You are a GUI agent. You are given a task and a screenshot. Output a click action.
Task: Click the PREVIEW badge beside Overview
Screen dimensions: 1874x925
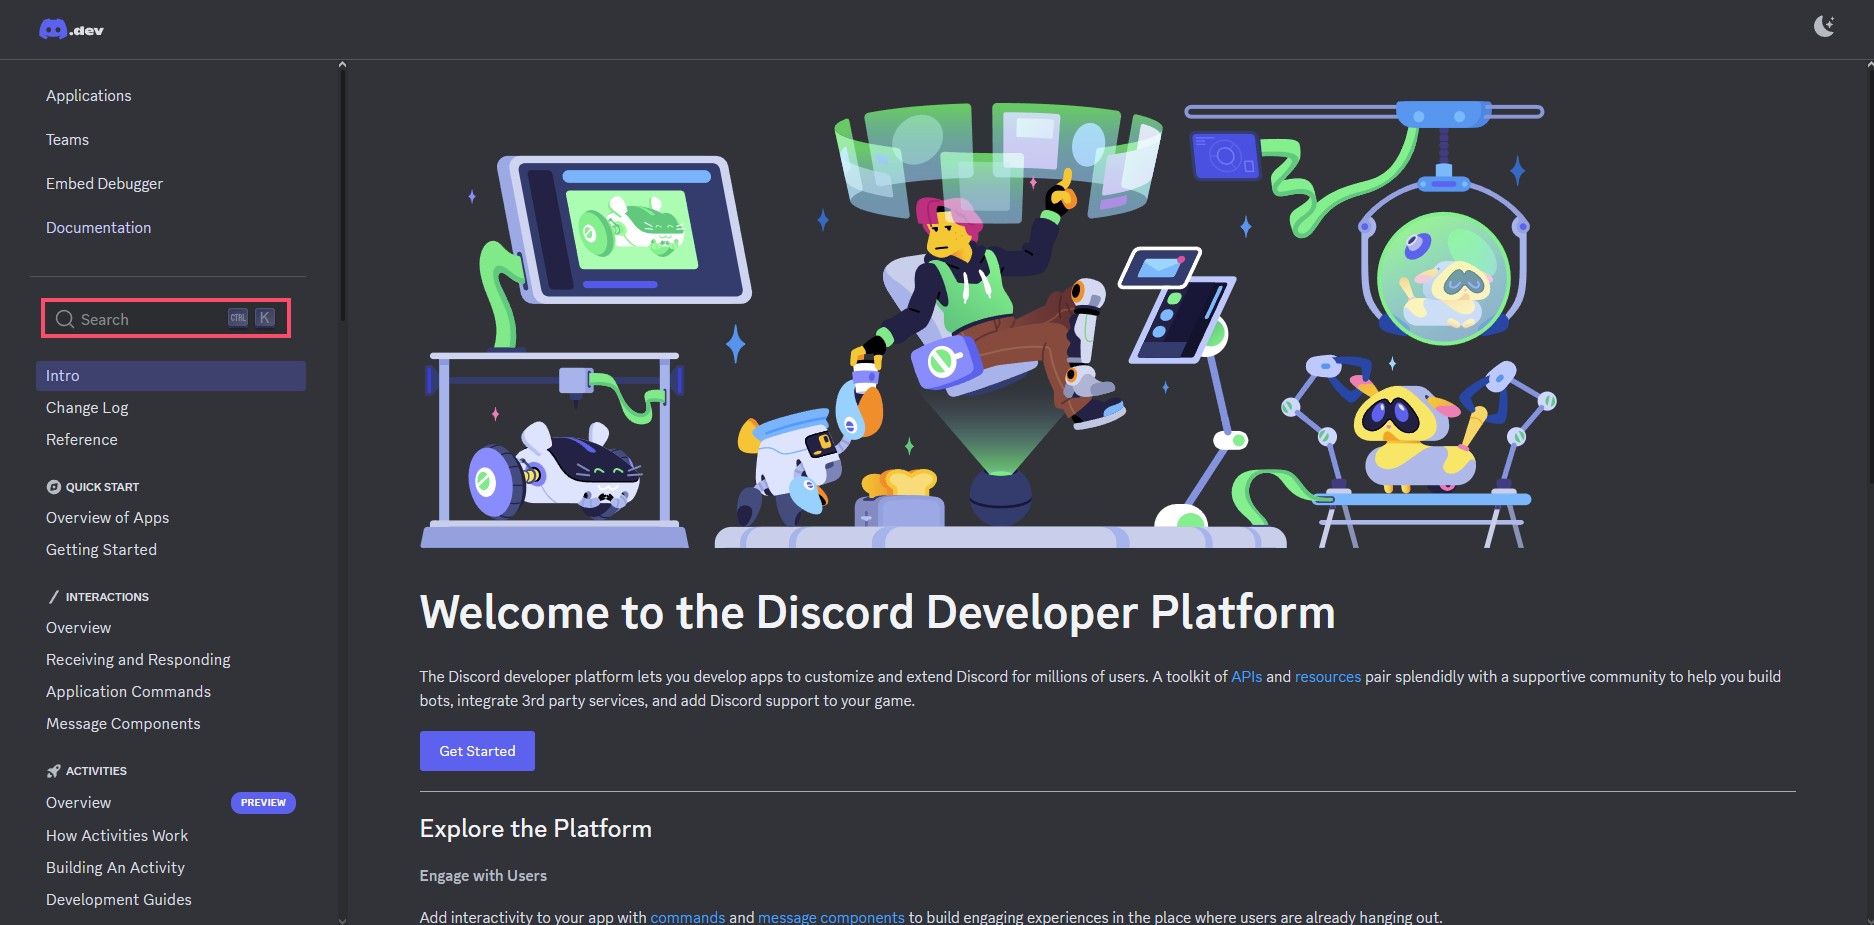(263, 803)
